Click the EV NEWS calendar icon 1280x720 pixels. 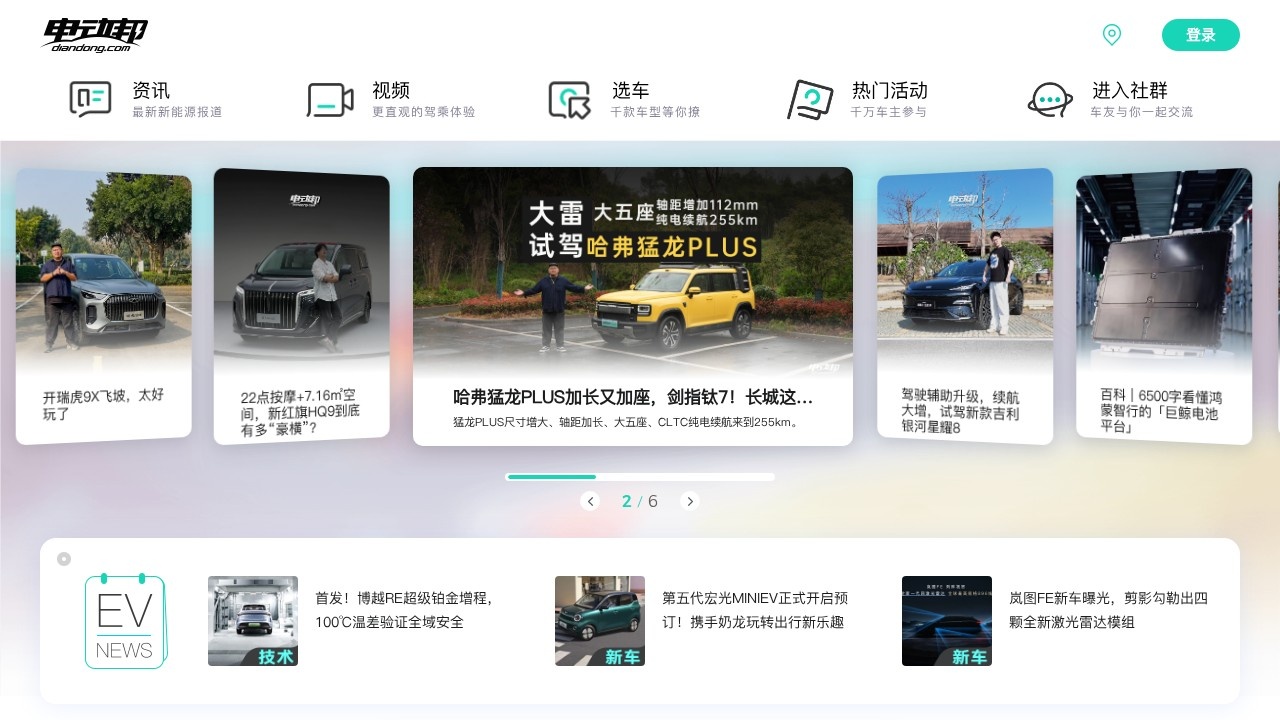125,621
